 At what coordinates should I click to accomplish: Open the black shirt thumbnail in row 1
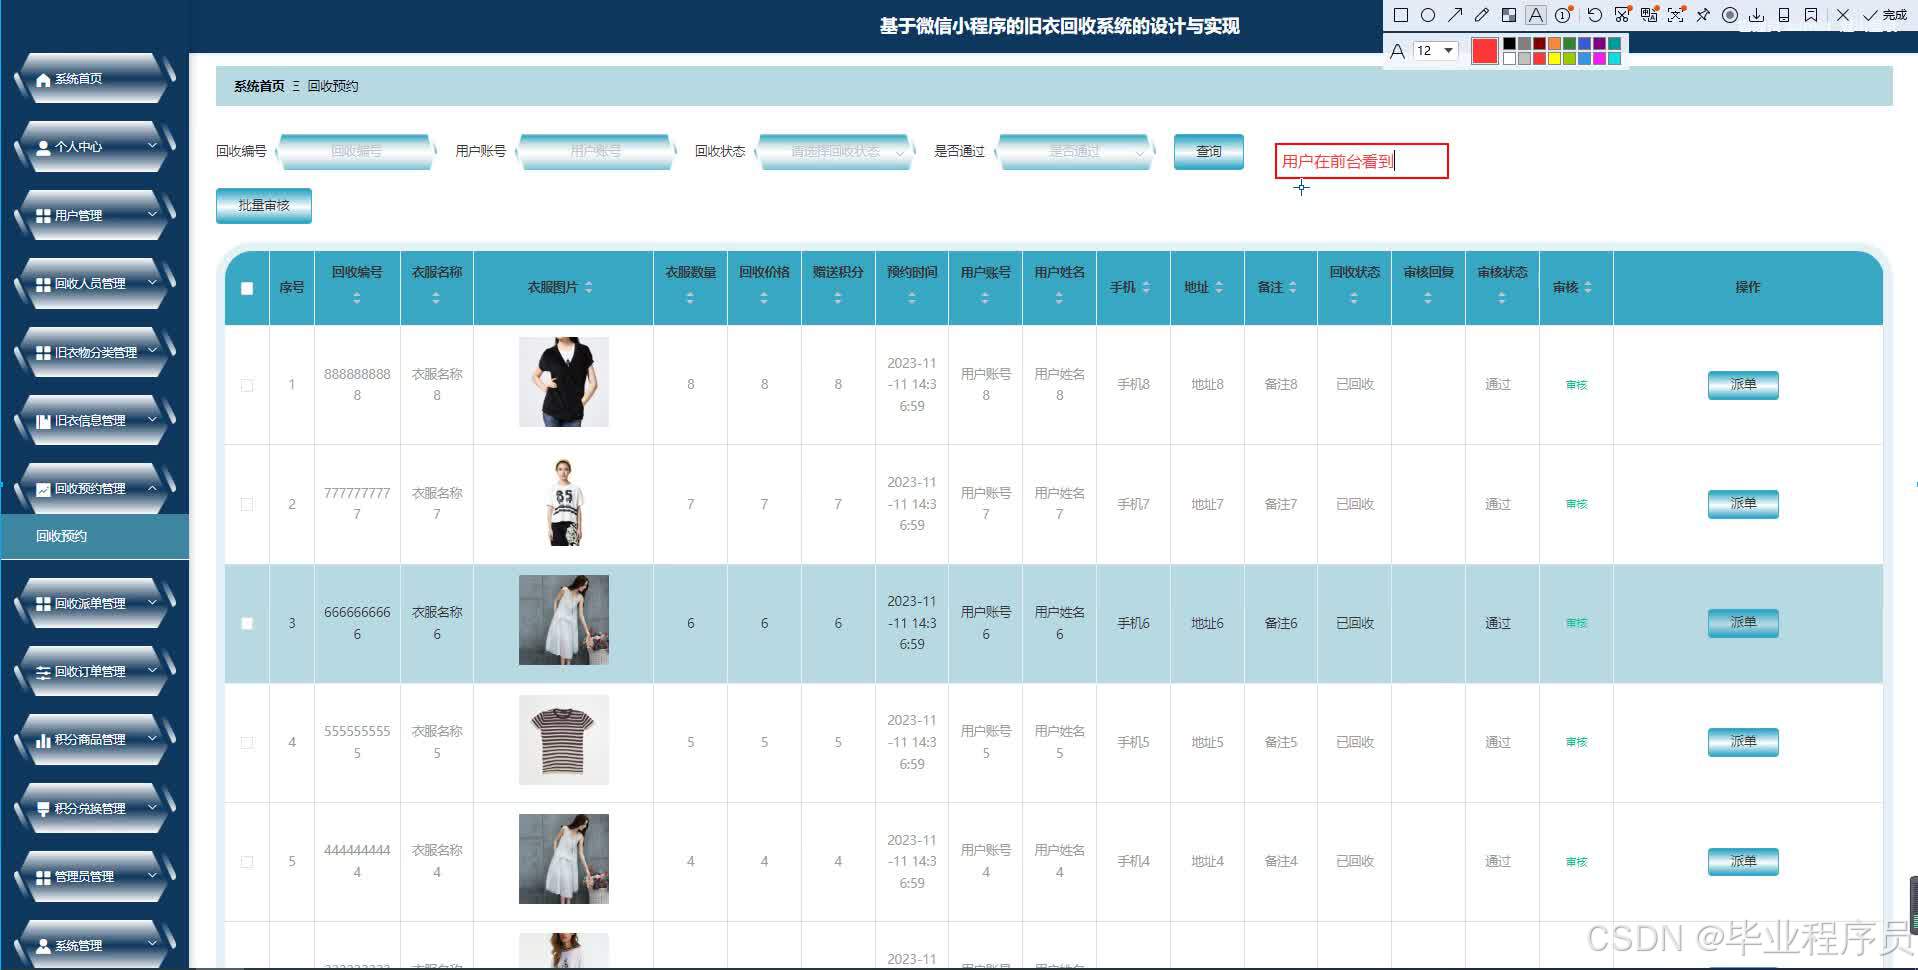pyautogui.click(x=563, y=382)
